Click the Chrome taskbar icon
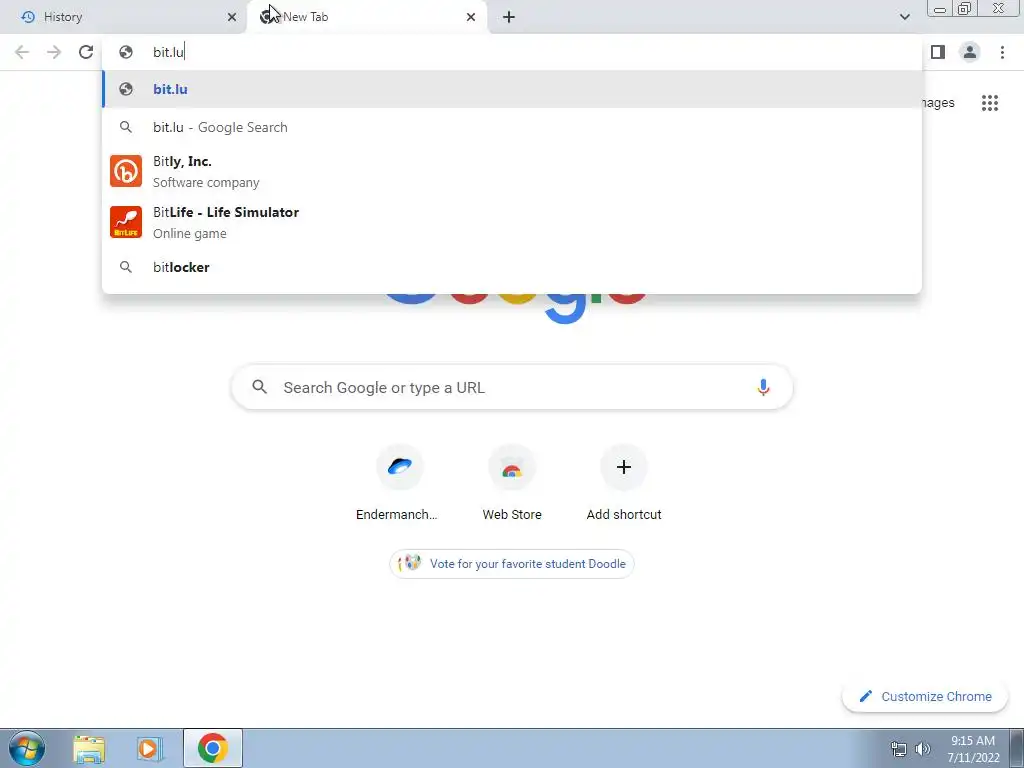1024x768 pixels. click(x=212, y=748)
